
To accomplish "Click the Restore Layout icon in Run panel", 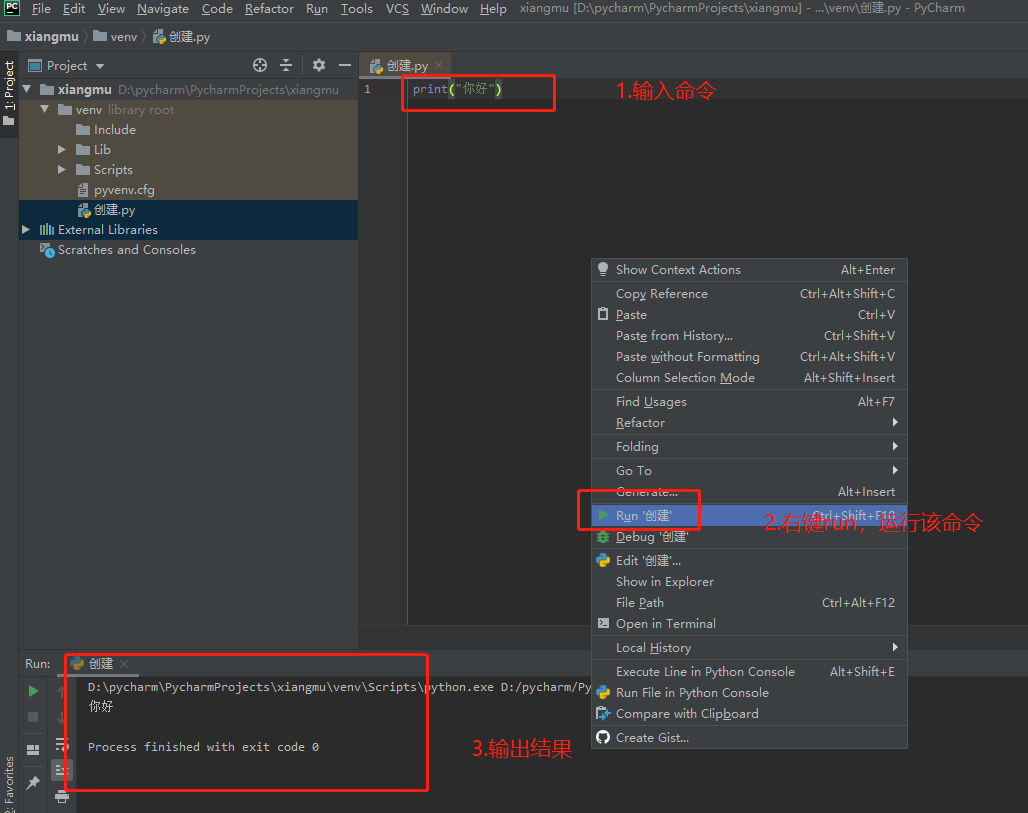I will coord(33,749).
